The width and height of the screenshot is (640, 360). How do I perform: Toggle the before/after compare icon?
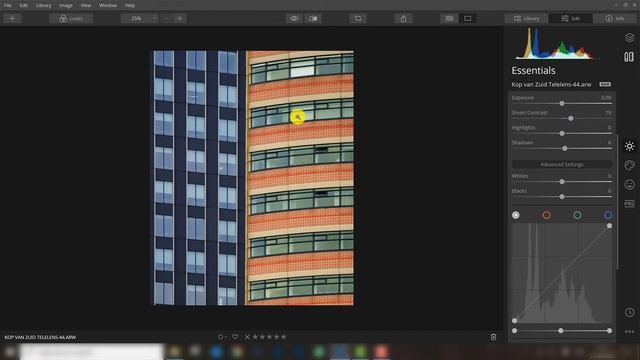coord(313,18)
